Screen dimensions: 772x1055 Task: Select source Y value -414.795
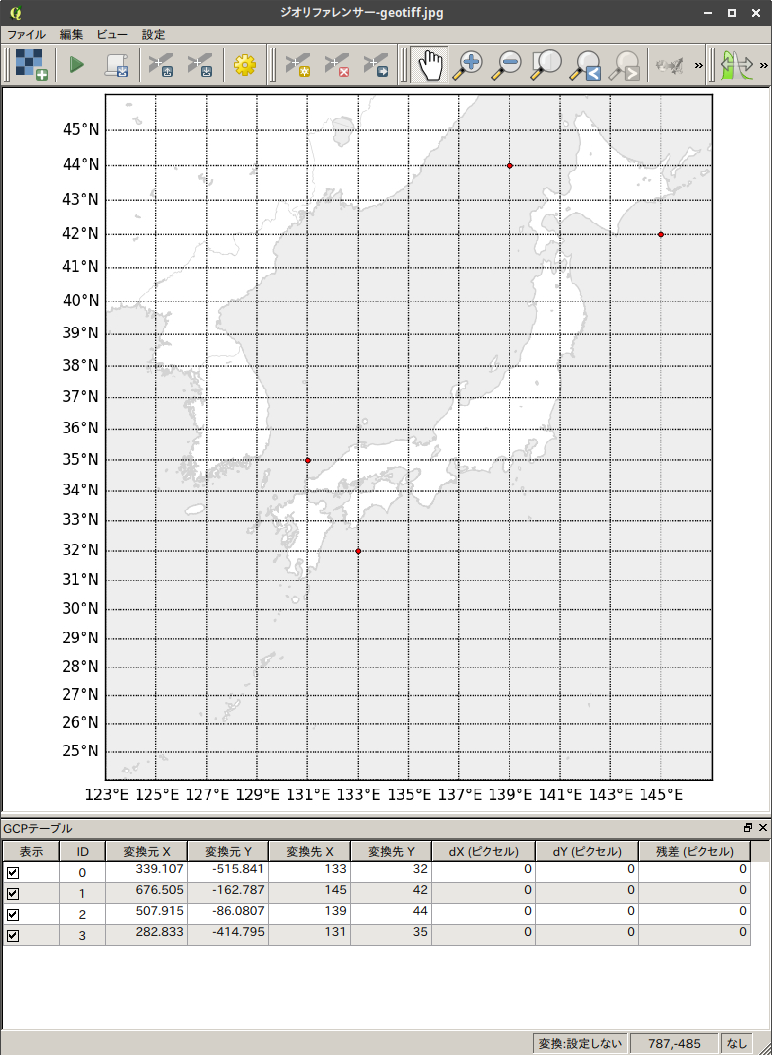tap(228, 935)
